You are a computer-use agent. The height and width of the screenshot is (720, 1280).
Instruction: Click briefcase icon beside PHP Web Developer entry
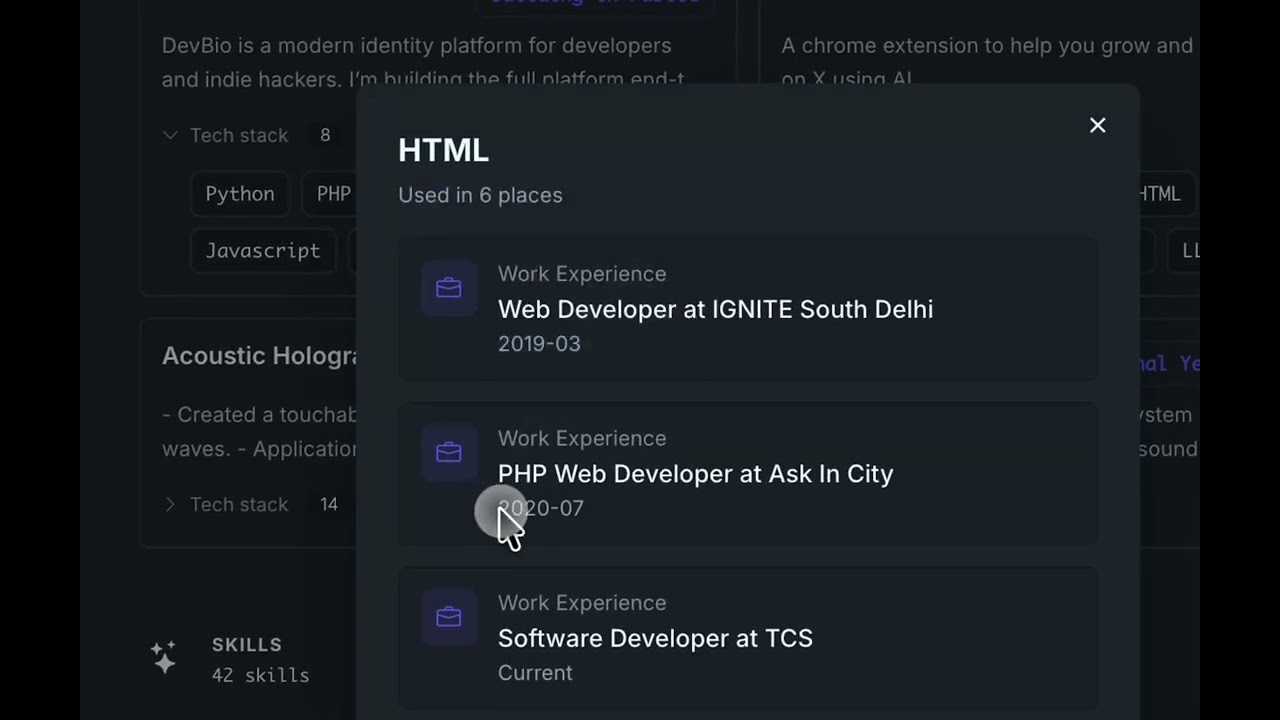pyautogui.click(x=449, y=453)
